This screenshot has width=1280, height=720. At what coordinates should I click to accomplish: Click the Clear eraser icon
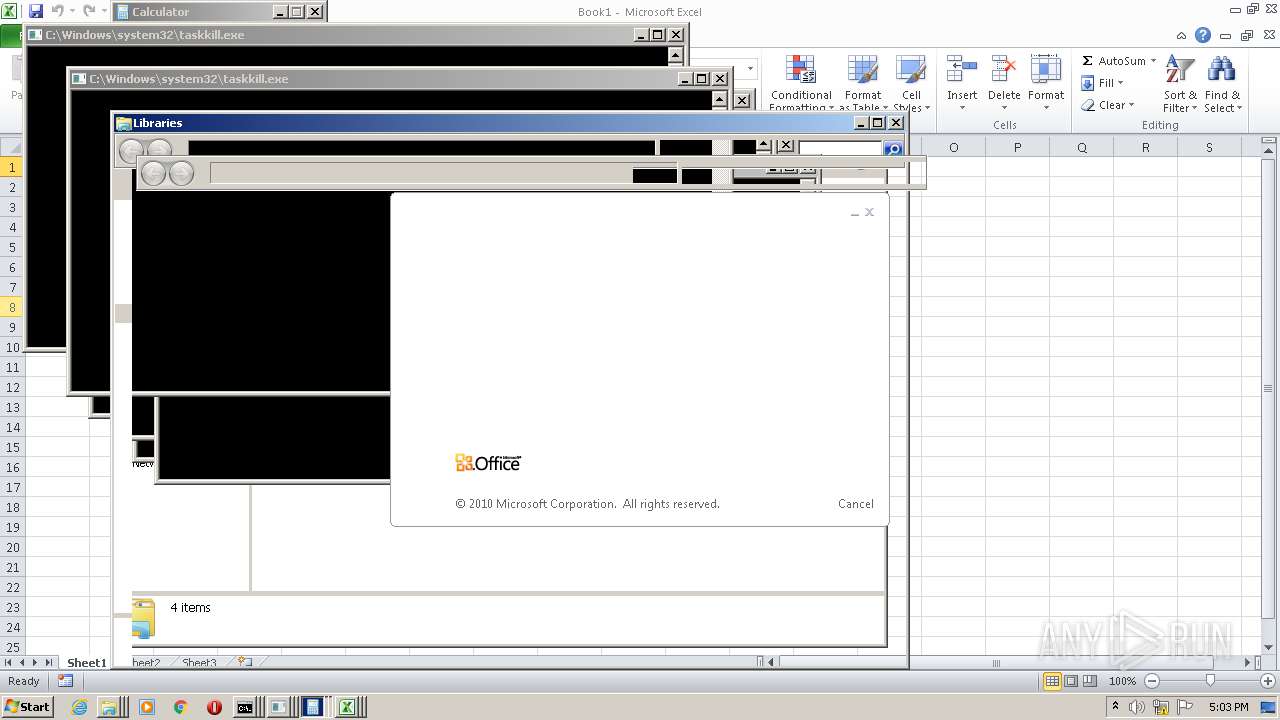tap(1088, 105)
